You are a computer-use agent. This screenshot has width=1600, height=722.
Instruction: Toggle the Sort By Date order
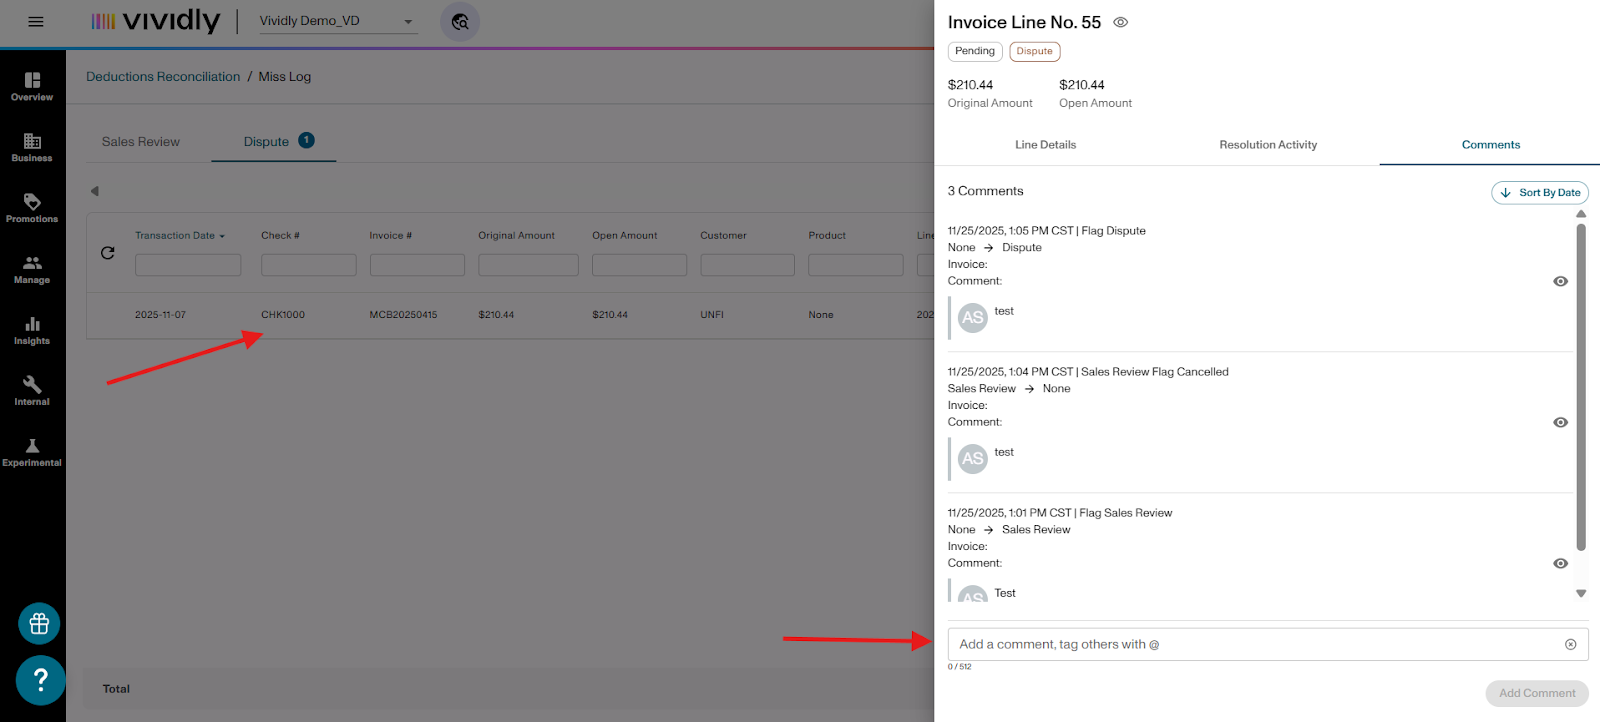click(1540, 193)
